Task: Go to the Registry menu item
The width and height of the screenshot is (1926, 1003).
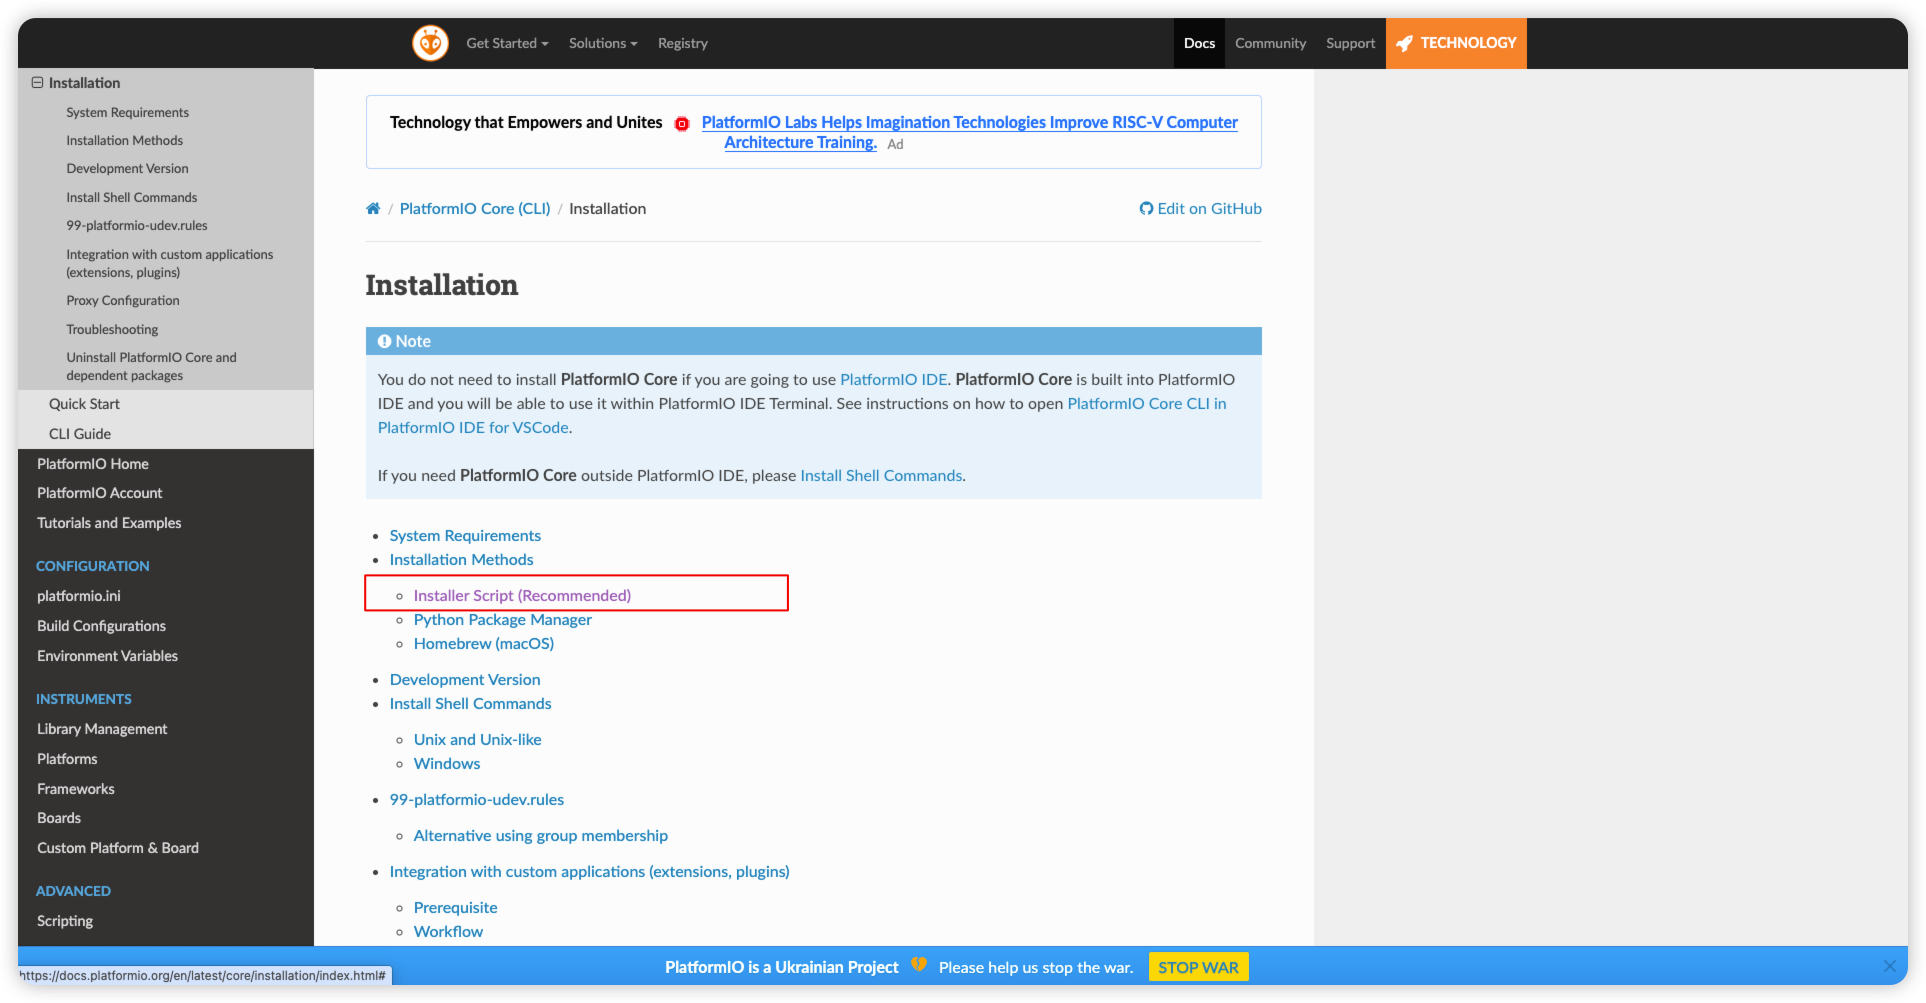Action: 682,43
